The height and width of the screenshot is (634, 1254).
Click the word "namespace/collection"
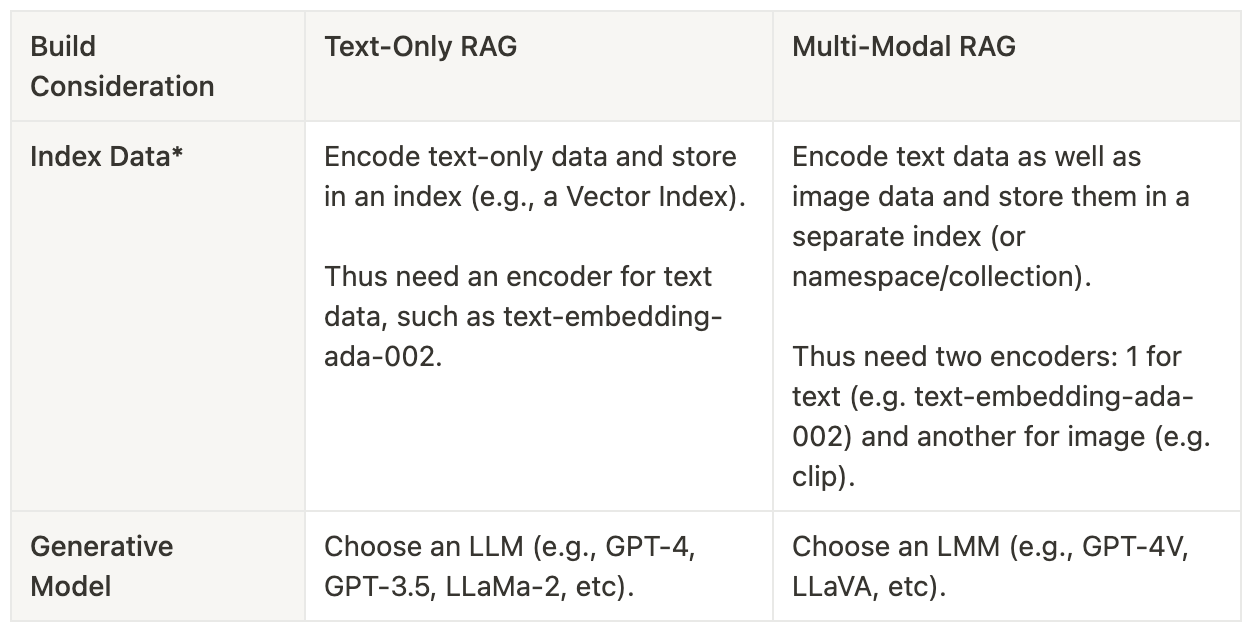936,276
